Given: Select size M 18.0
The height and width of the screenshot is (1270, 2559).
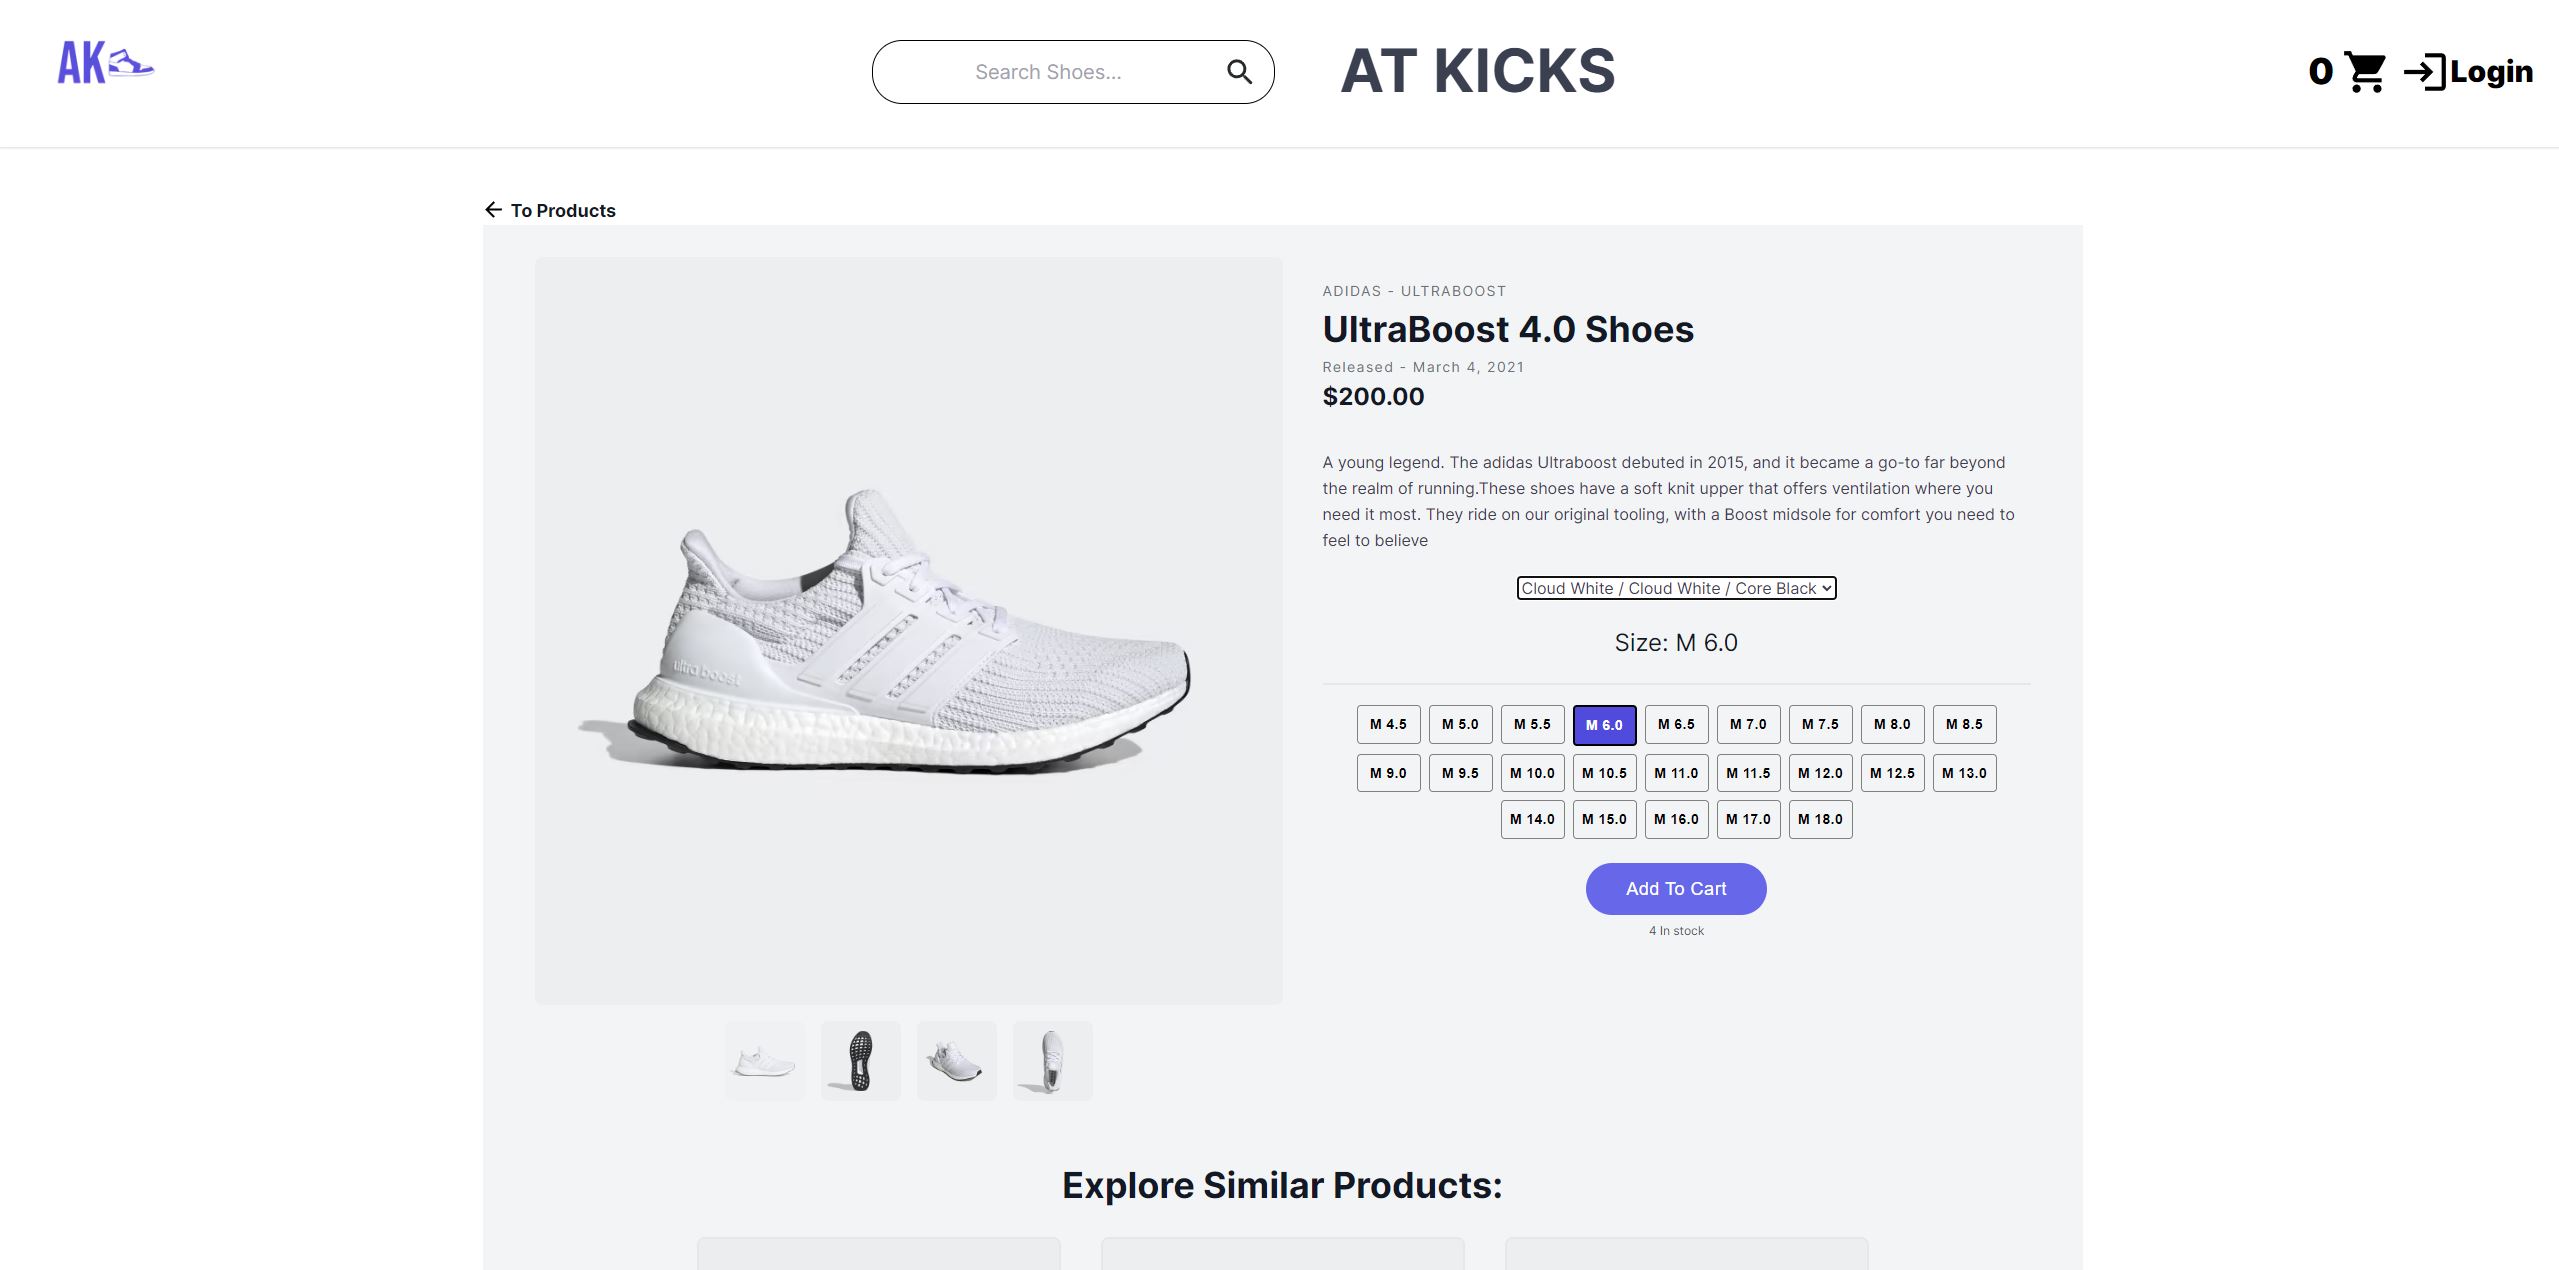Looking at the screenshot, I should [x=1820, y=819].
